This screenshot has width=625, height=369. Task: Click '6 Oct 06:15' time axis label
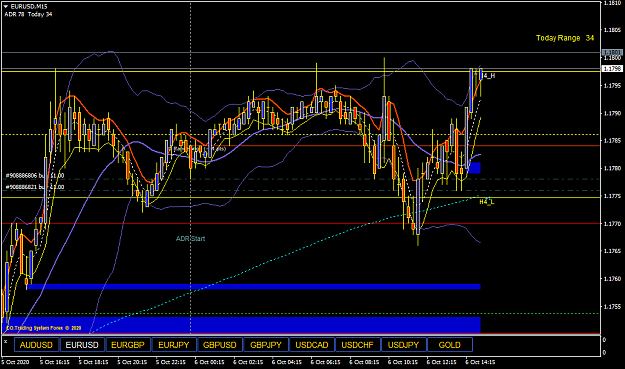click(x=325, y=362)
